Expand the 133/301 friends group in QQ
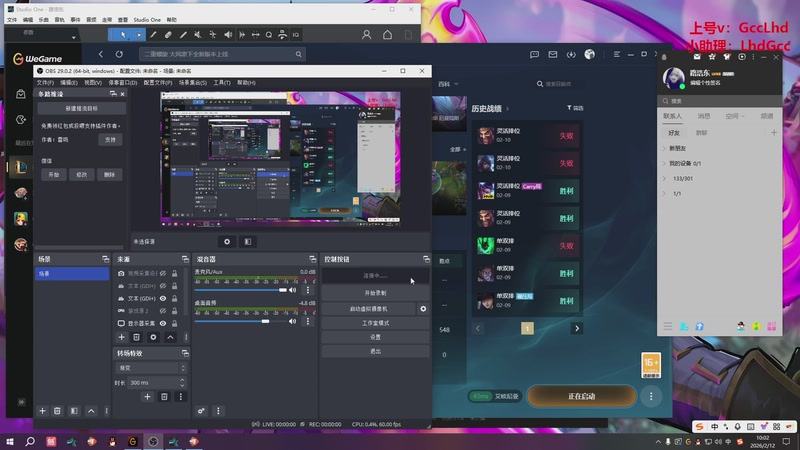The height and width of the screenshot is (450, 800). (664, 179)
